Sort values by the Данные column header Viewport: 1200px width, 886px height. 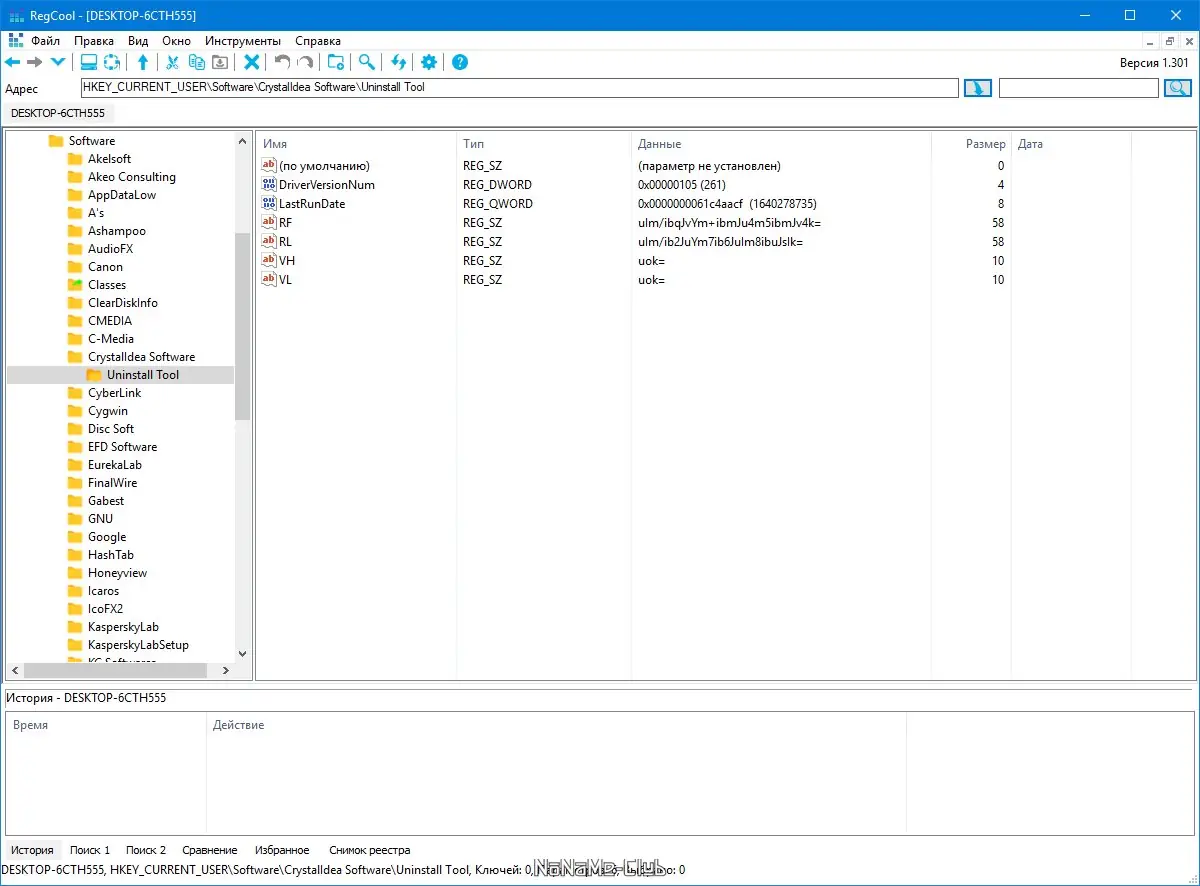(781, 144)
